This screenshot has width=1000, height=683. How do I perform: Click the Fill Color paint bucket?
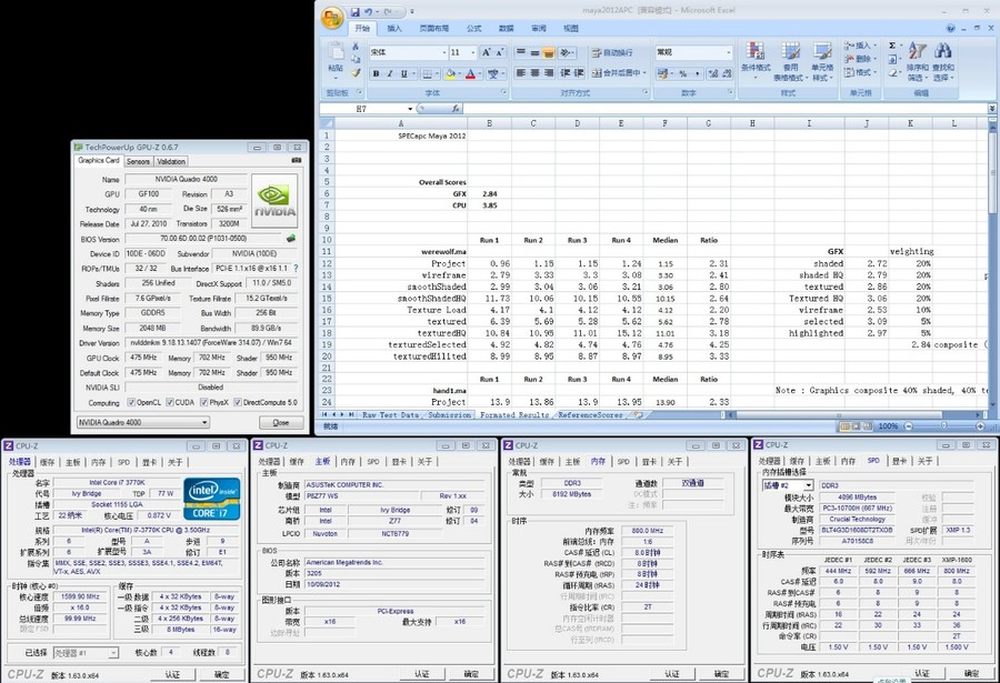pyautogui.click(x=450, y=74)
